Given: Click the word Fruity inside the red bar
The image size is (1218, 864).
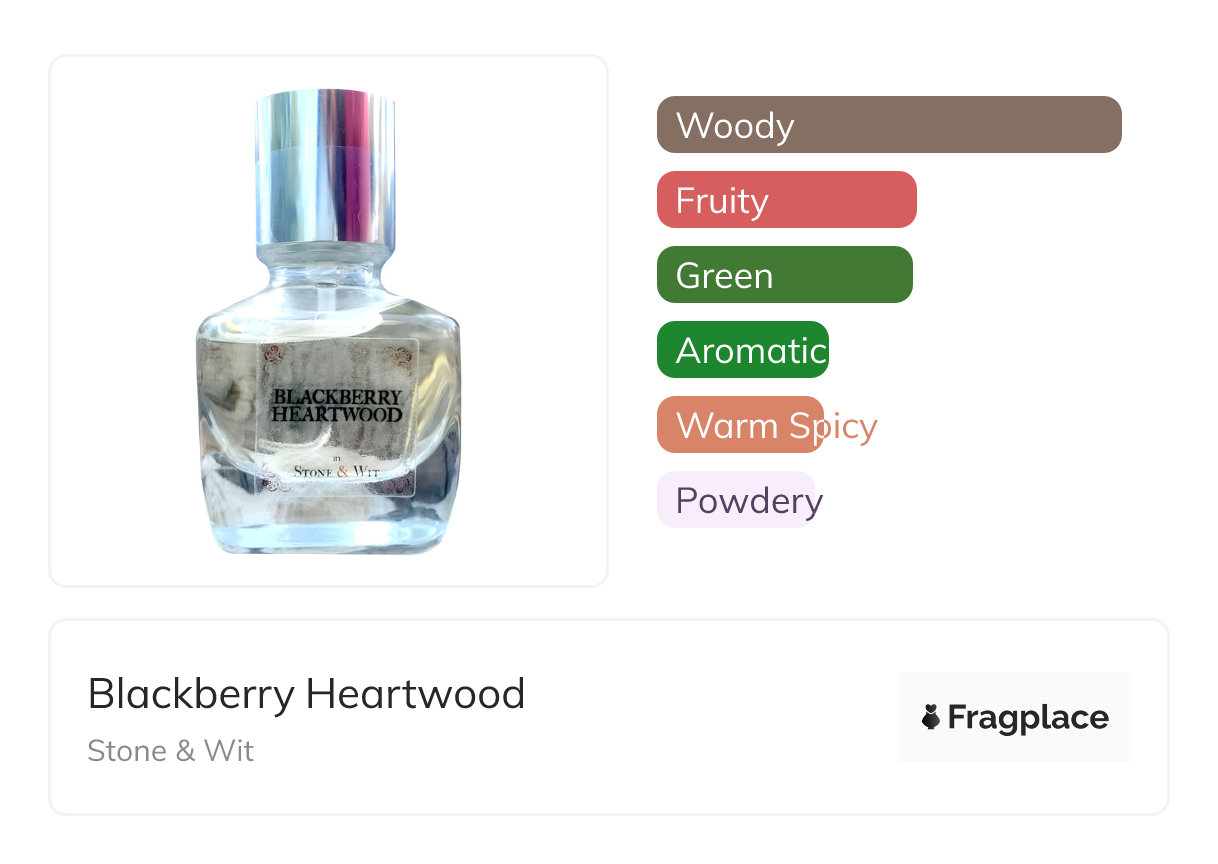Looking at the screenshot, I should tap(722, 201).
